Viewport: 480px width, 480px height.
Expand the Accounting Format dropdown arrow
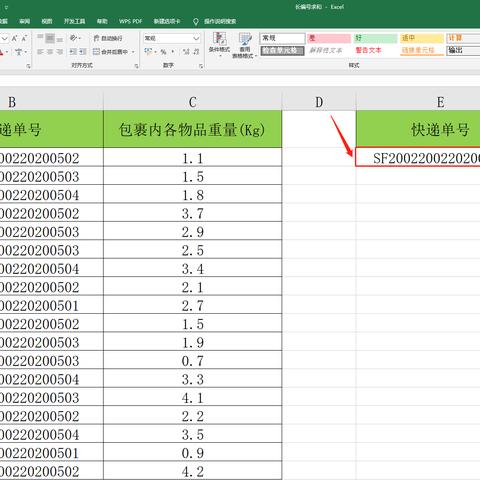pos(155,52)
